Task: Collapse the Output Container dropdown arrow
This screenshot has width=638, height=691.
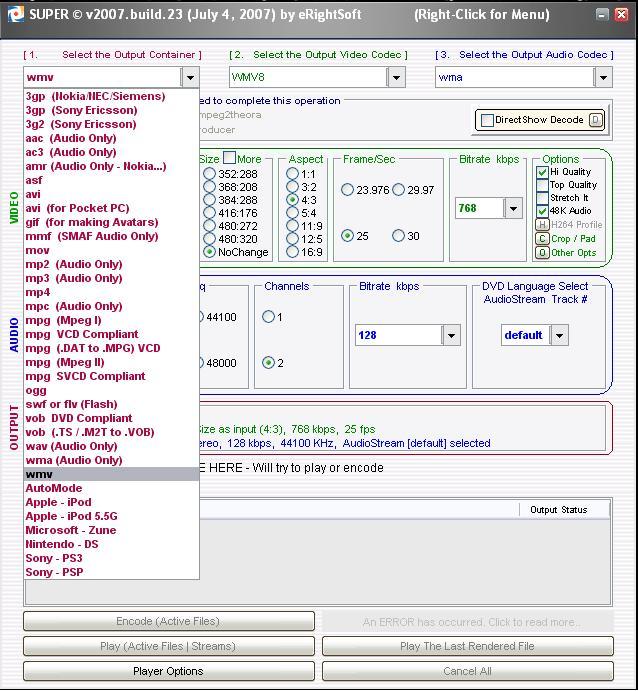Action: [190, 78]
